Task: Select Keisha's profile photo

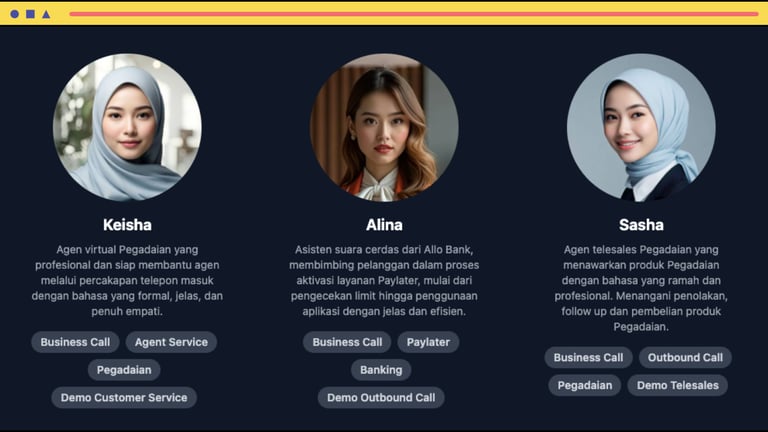Action: coord(127,127)
